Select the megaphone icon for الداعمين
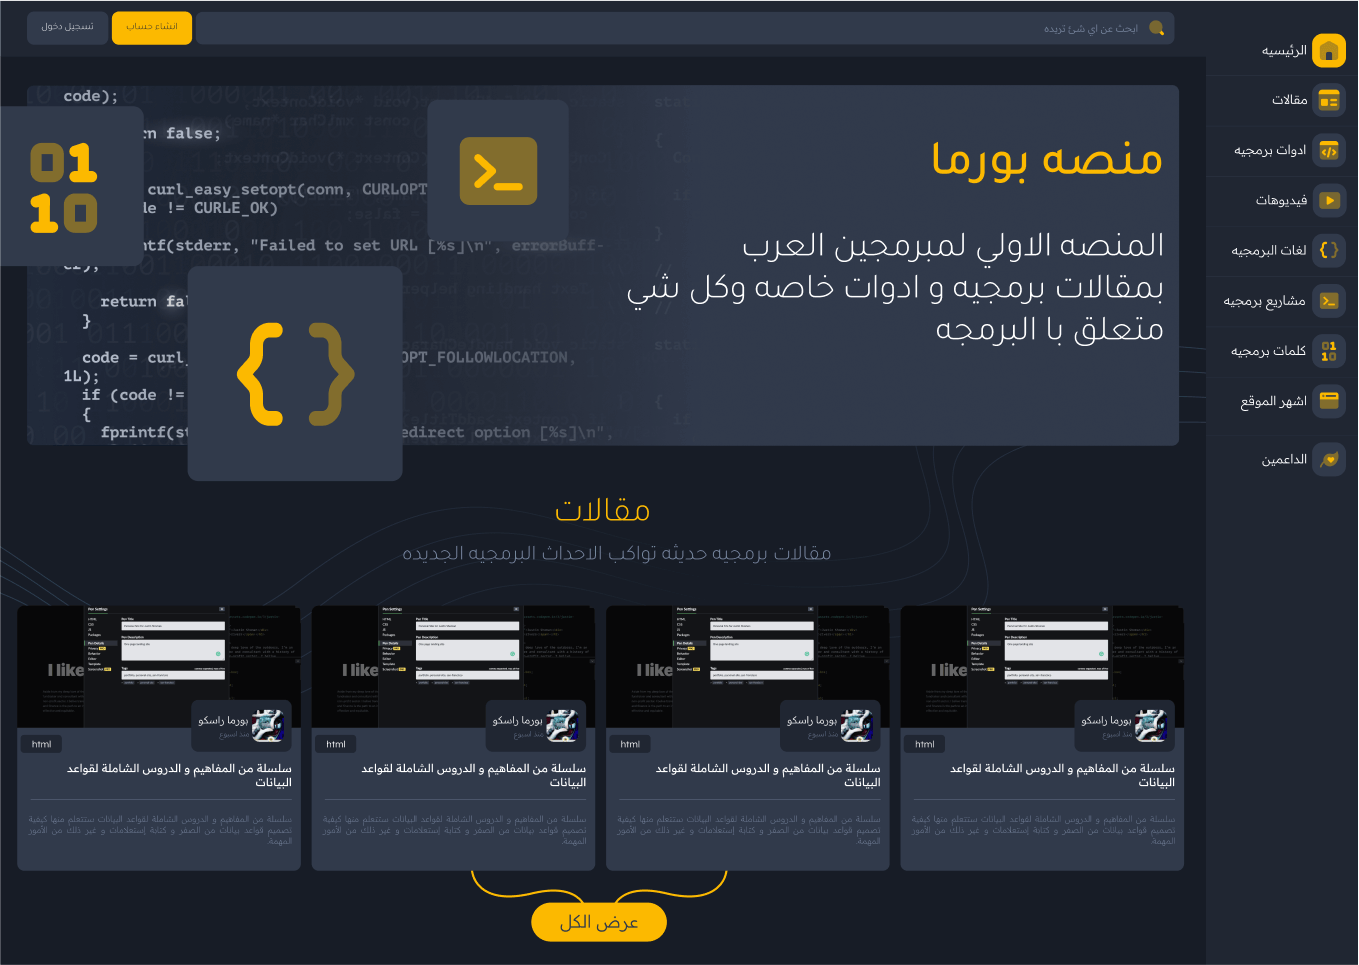The image size is (1359, 965). [x=1329, y=459]
